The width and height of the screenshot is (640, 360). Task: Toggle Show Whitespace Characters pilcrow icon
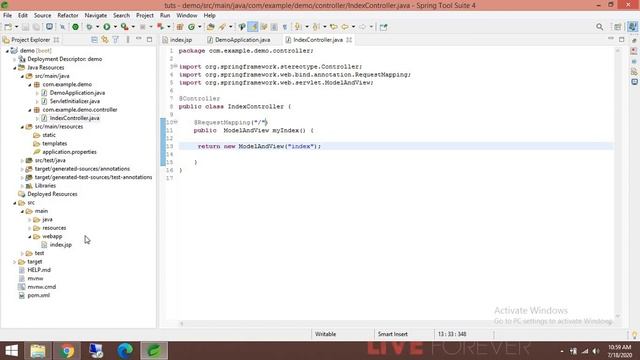[284, 27]
